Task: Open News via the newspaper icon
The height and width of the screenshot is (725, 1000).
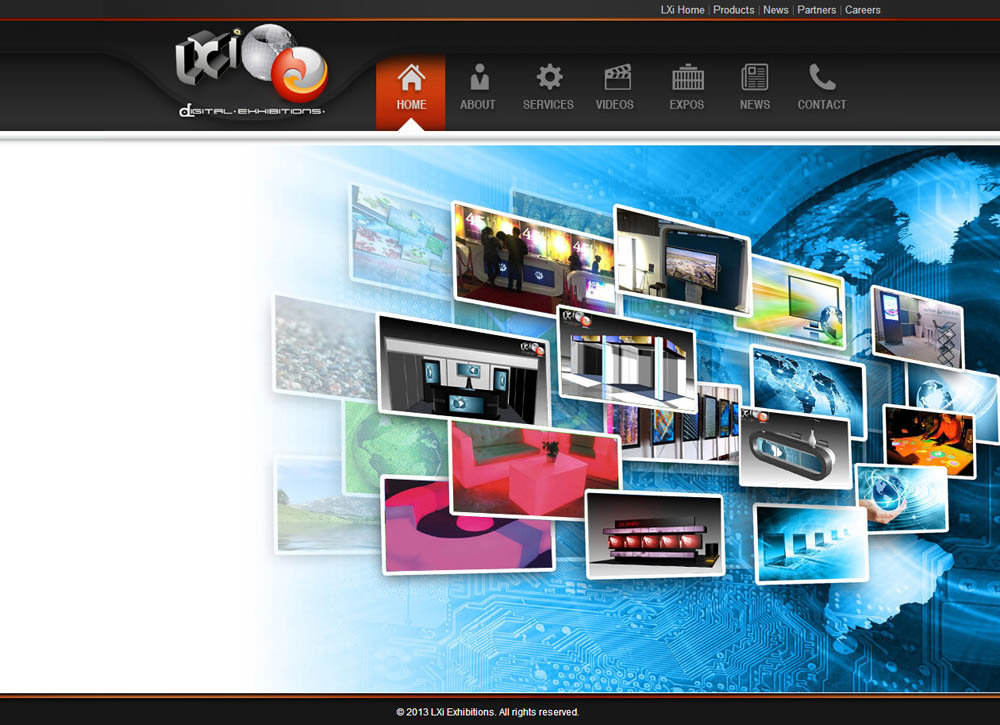Action: pos(755,77)
